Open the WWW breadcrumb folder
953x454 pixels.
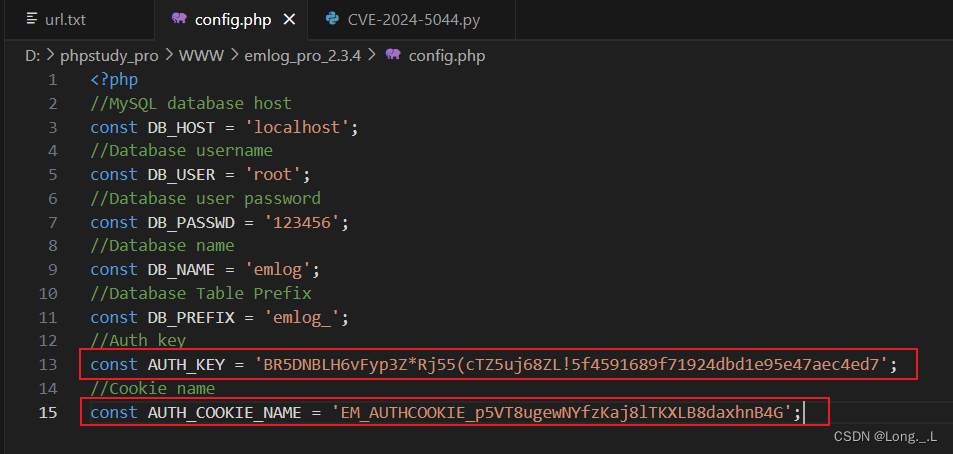click(201, 56)
